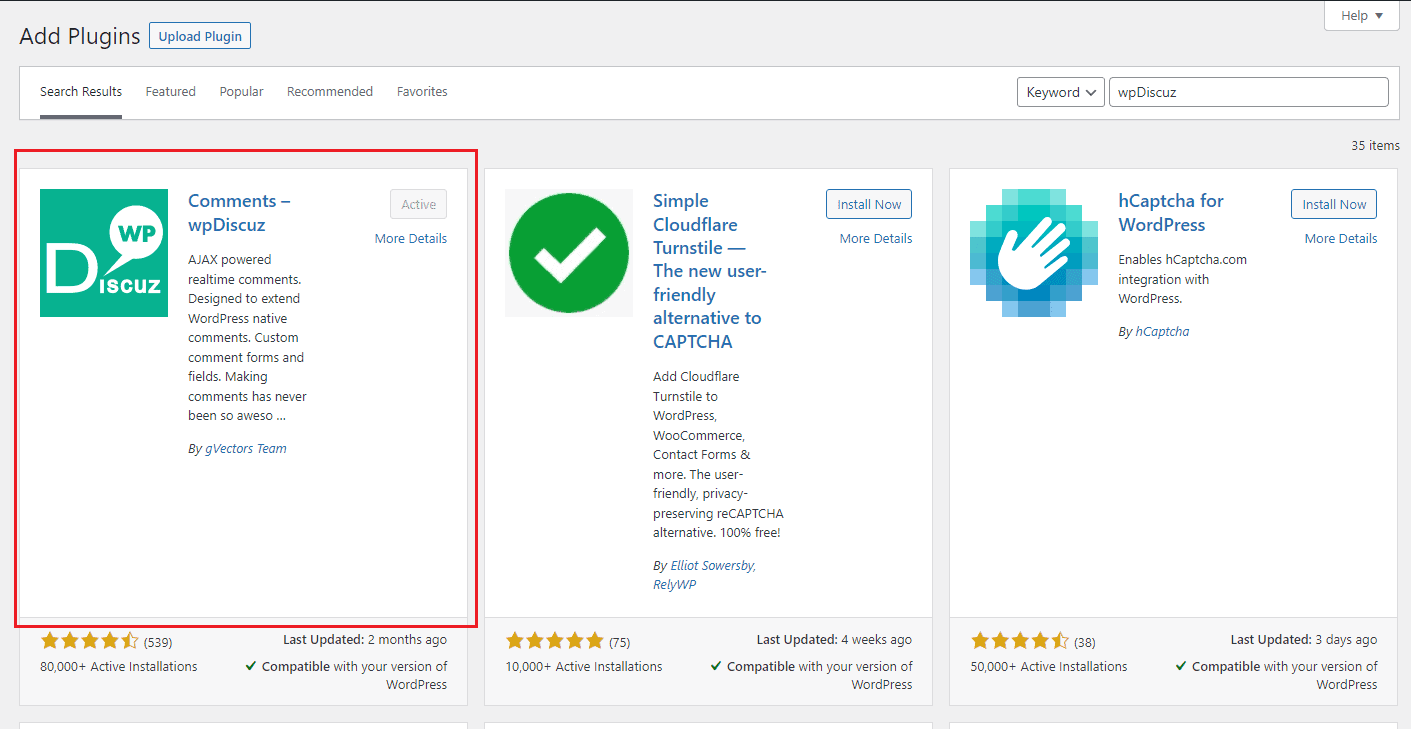
Task: Click the wpDiscuz plugin logo icon
Action: click(x=104, y=253)
